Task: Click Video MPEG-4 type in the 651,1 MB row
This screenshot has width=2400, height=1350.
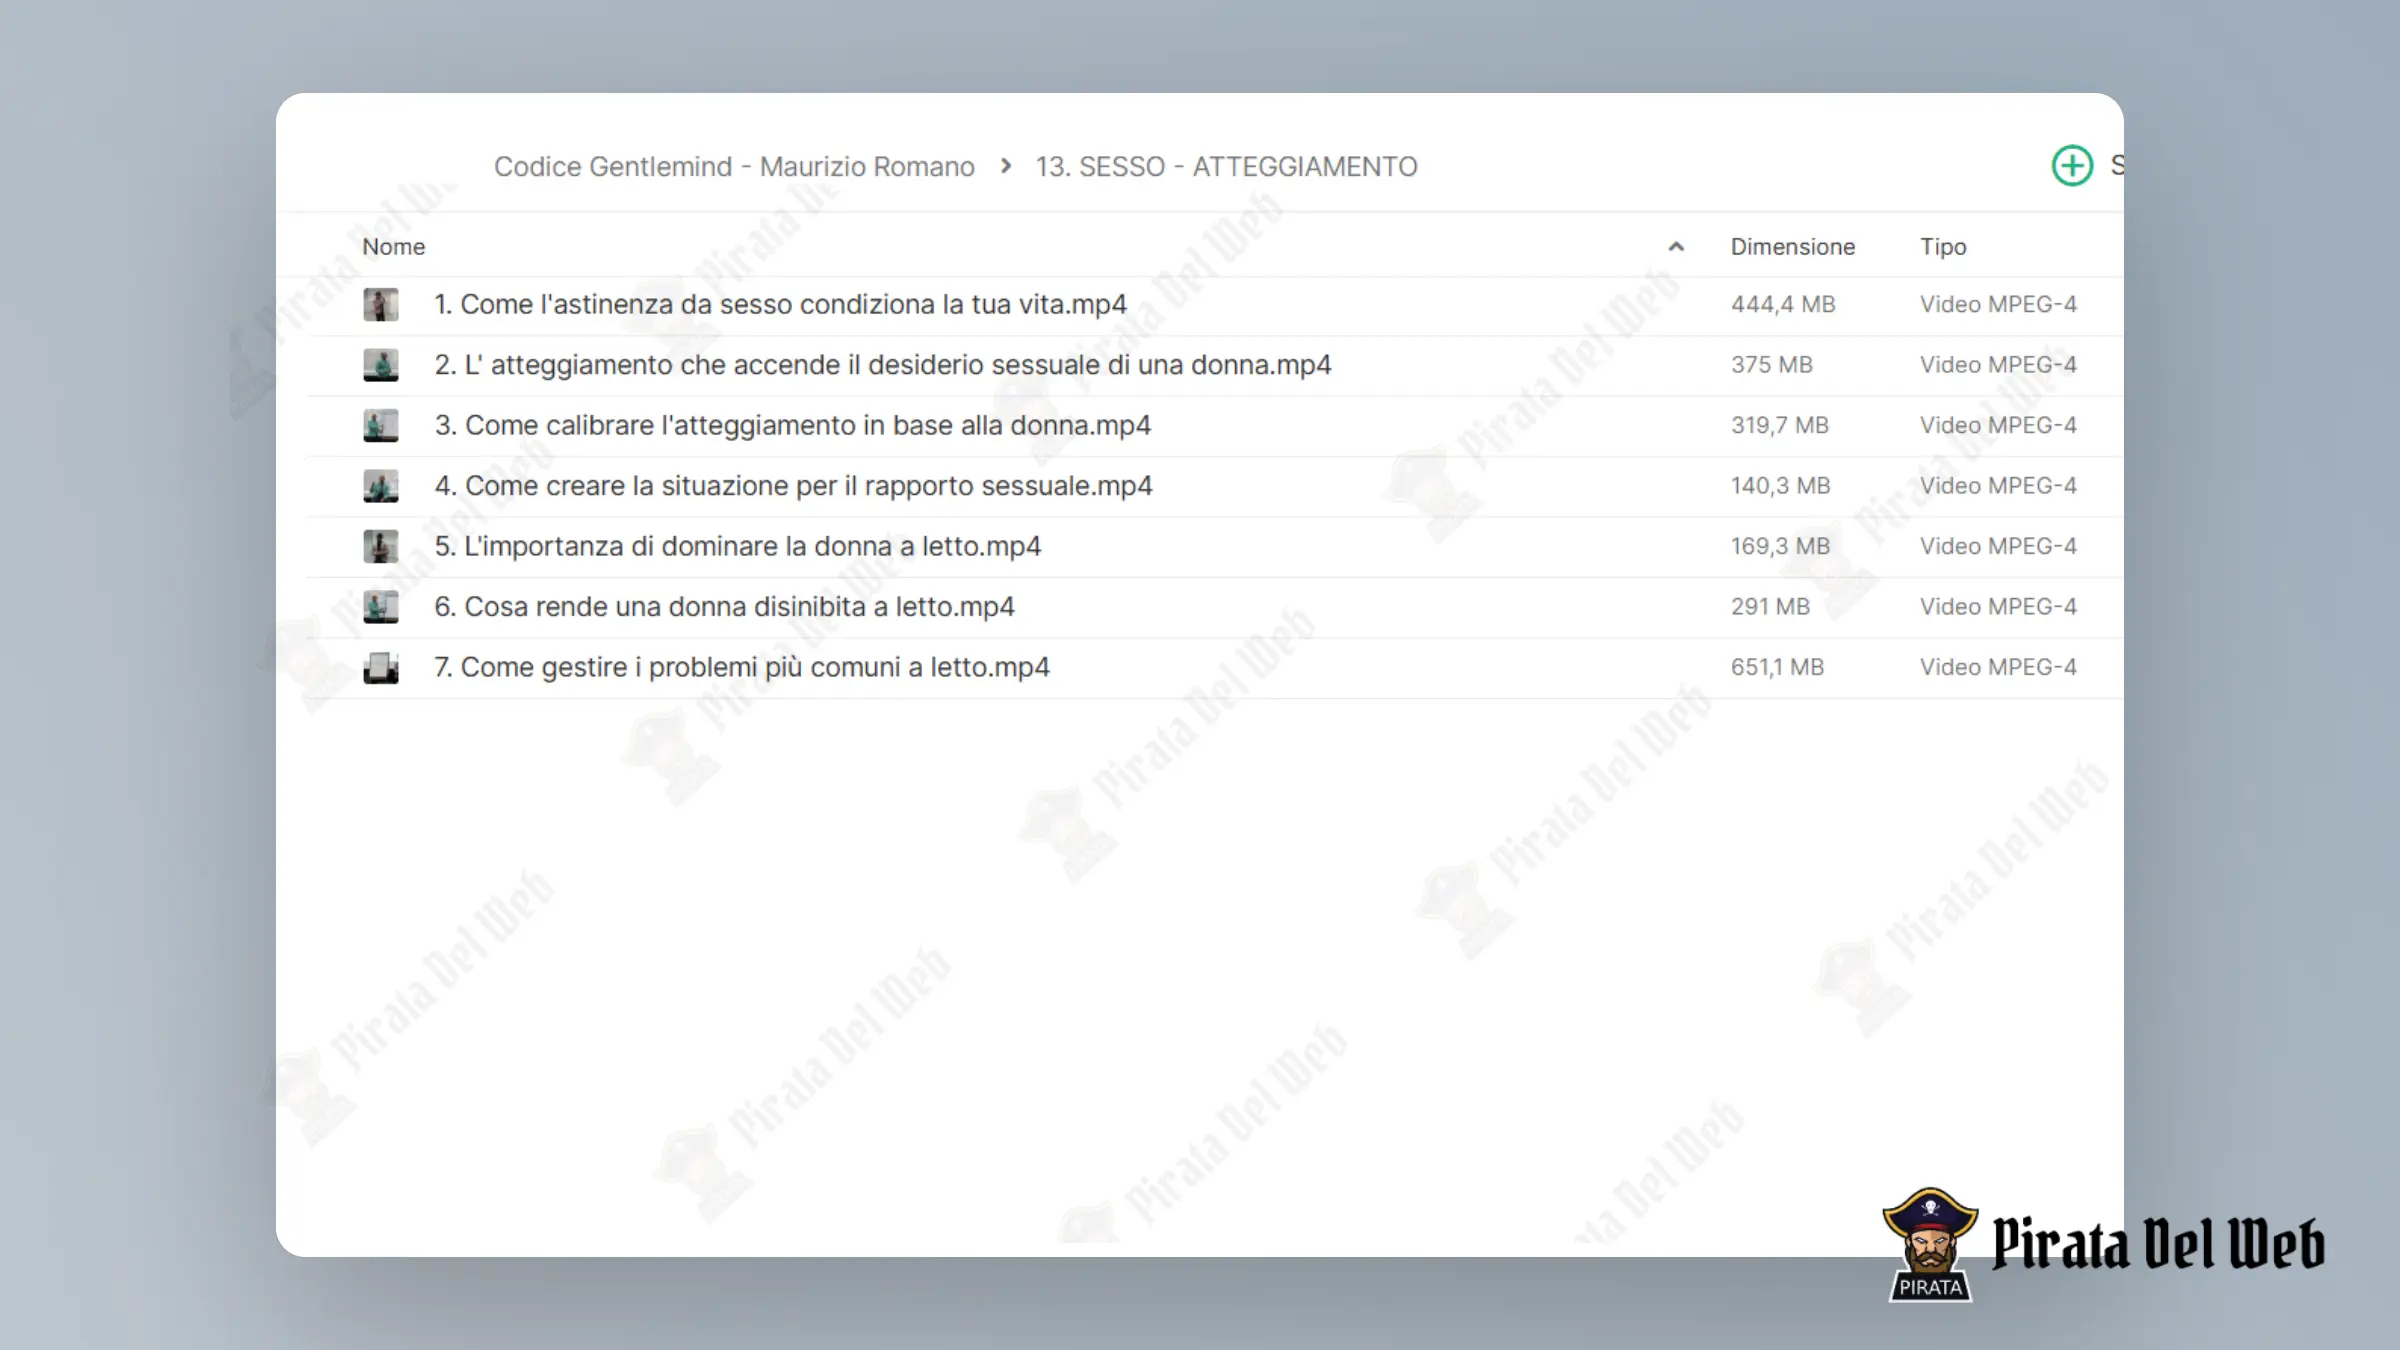Action: [x=1998, y=667]
